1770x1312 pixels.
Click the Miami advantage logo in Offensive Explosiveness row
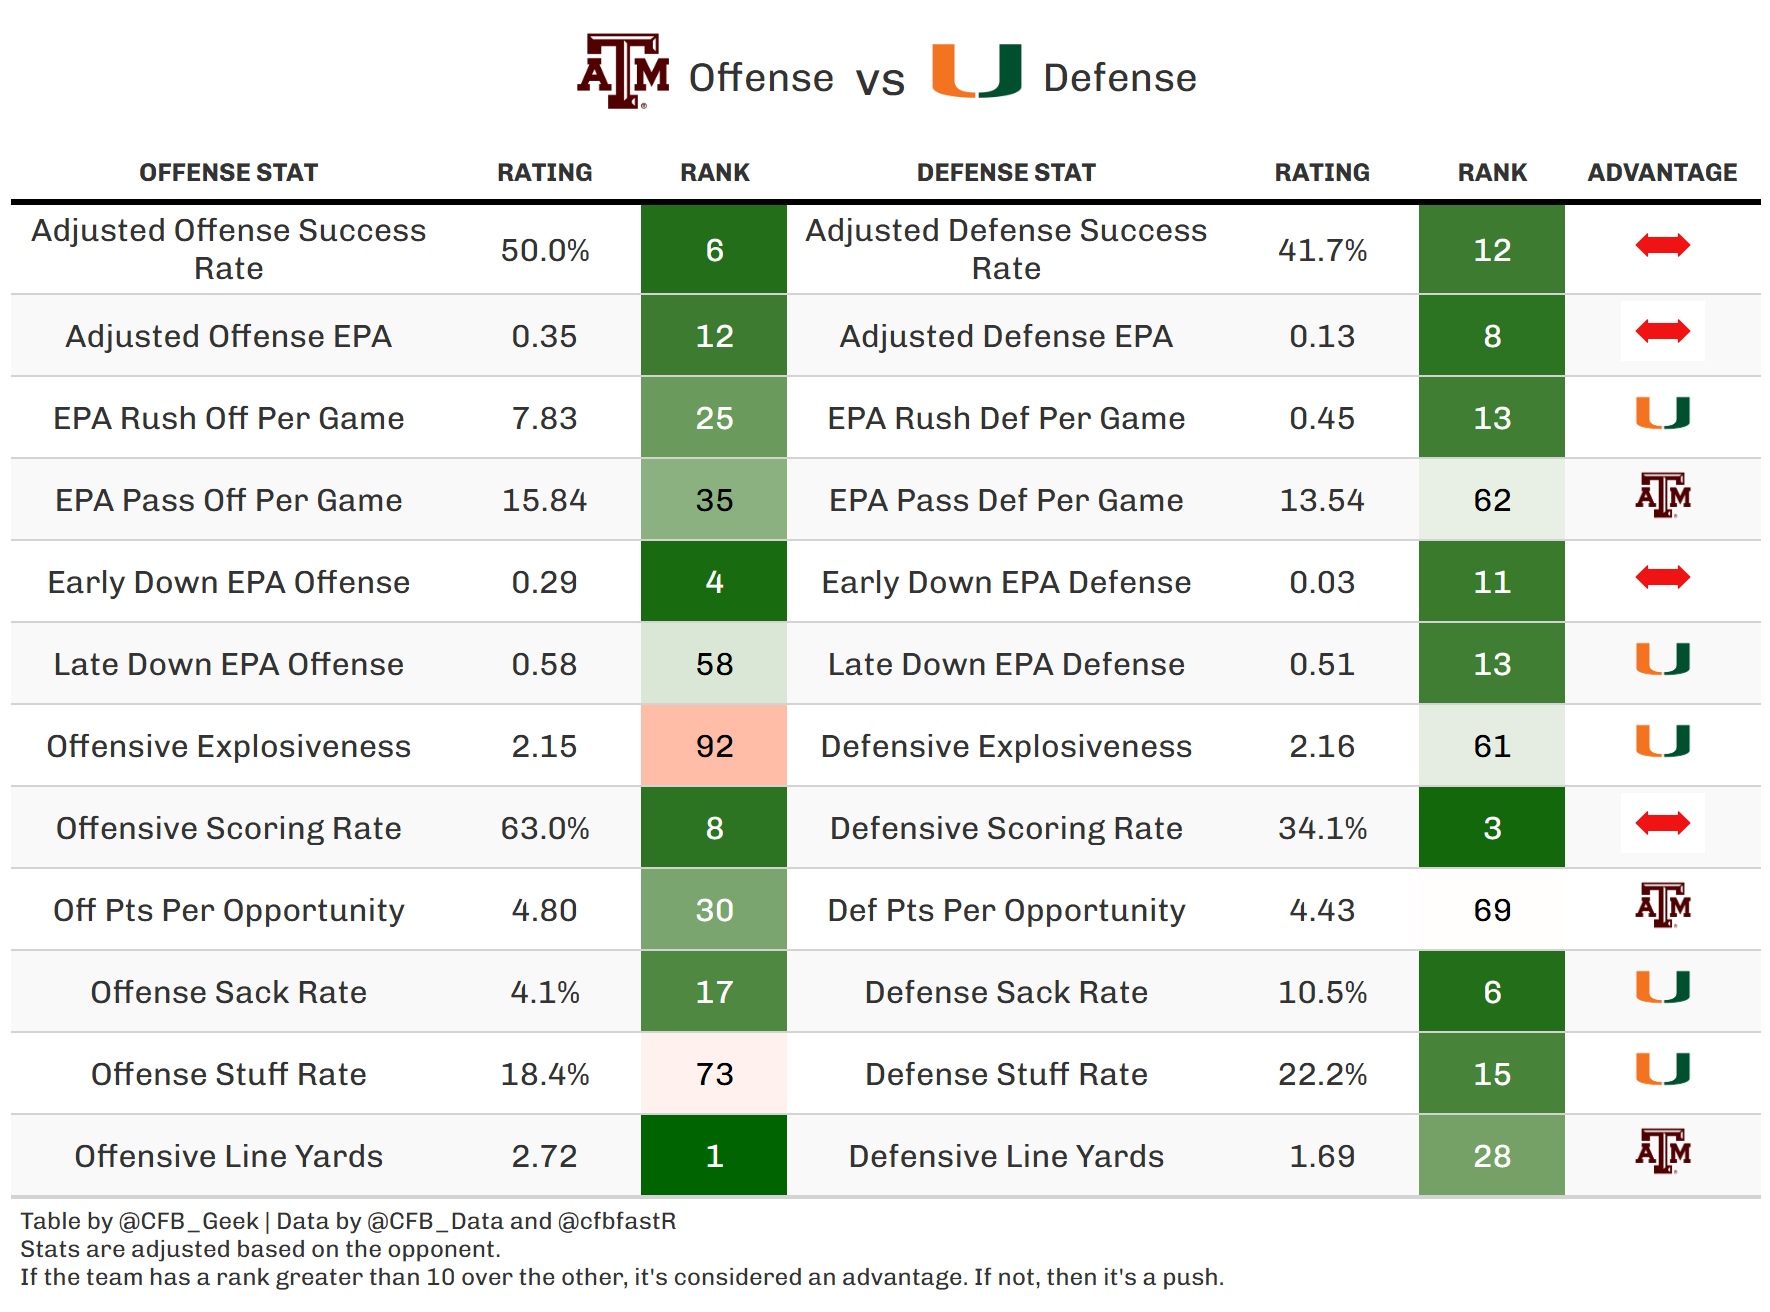1662,741
